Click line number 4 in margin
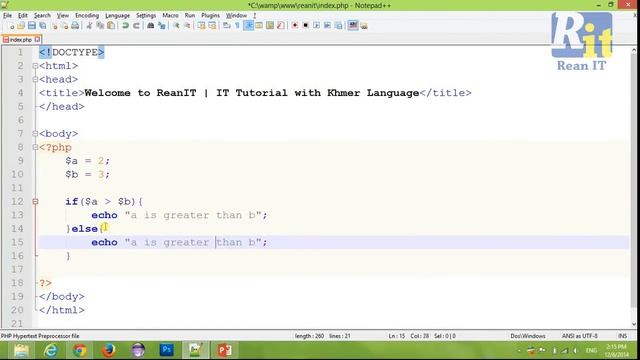 pyautogui.click(x=20, y=93)
